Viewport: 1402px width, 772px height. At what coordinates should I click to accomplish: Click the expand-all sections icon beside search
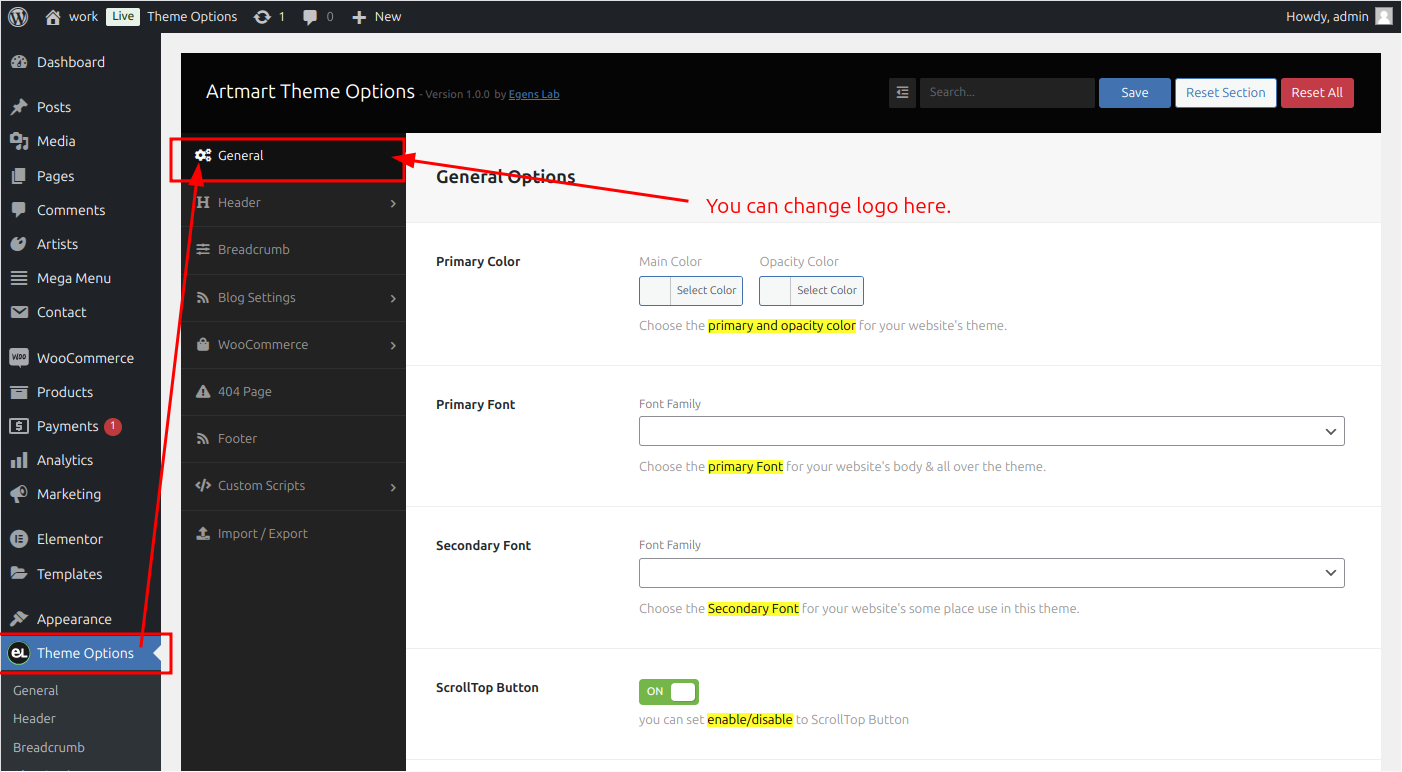coord(902,92)
